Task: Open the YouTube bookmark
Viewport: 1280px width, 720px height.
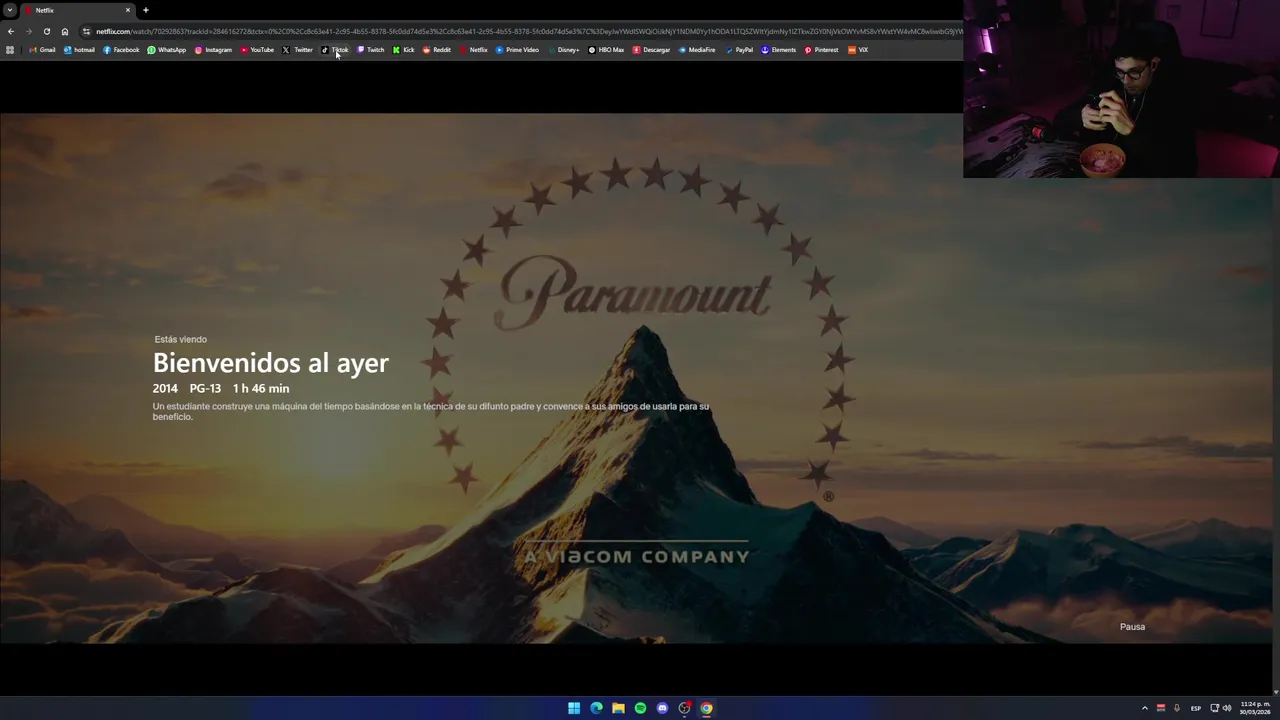Action: 257,50
